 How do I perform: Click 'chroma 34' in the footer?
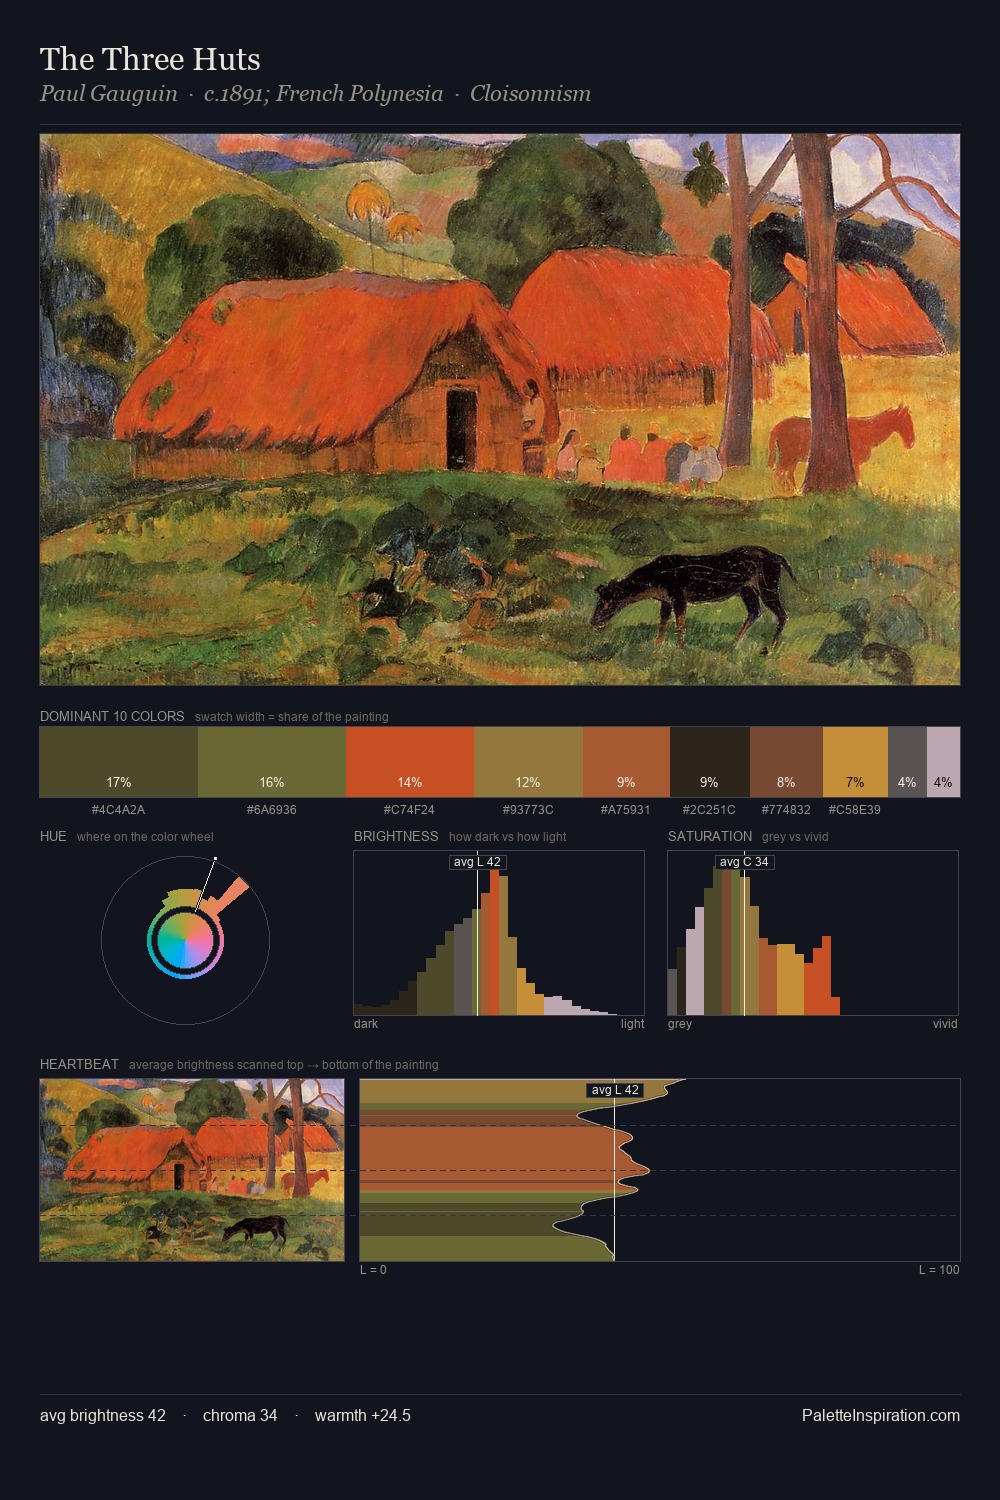pyautogui.click(x=240, y=1415)
